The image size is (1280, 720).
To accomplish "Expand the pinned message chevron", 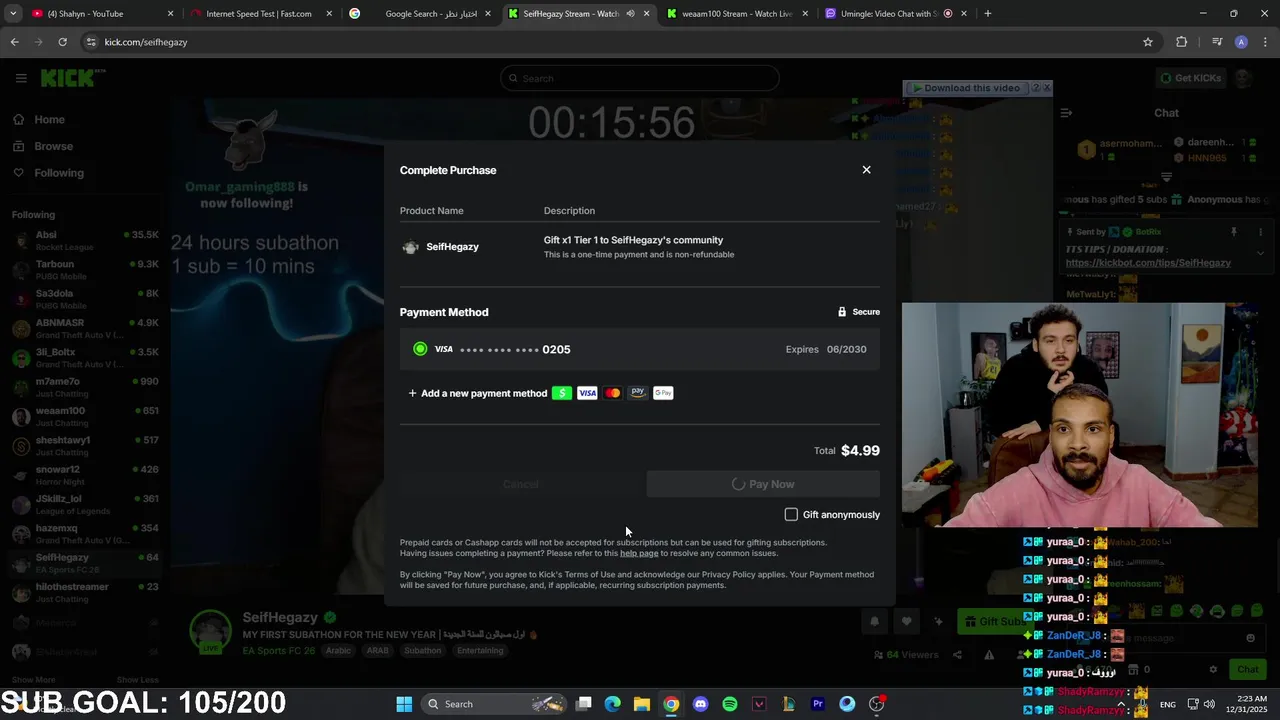I will click(x=1260, y=253).
